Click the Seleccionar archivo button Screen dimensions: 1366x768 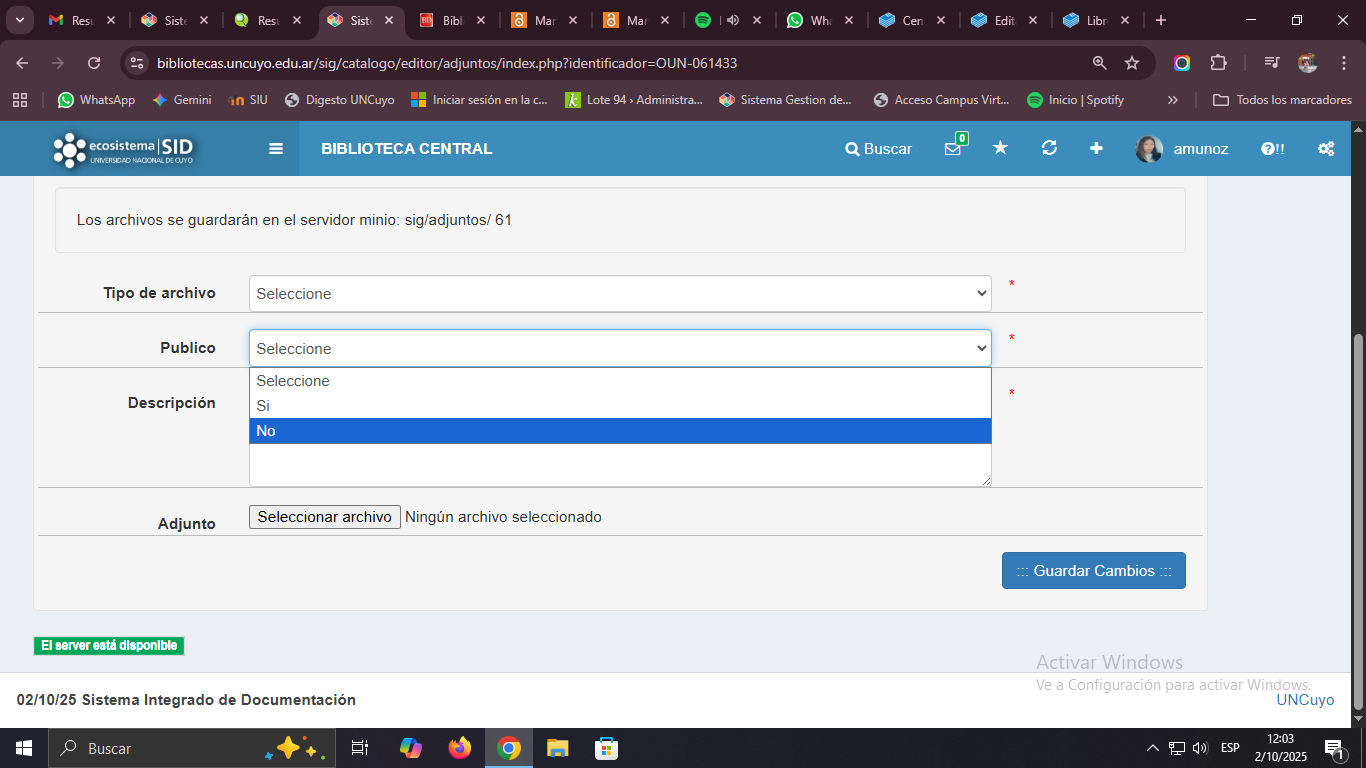(325, 517)
